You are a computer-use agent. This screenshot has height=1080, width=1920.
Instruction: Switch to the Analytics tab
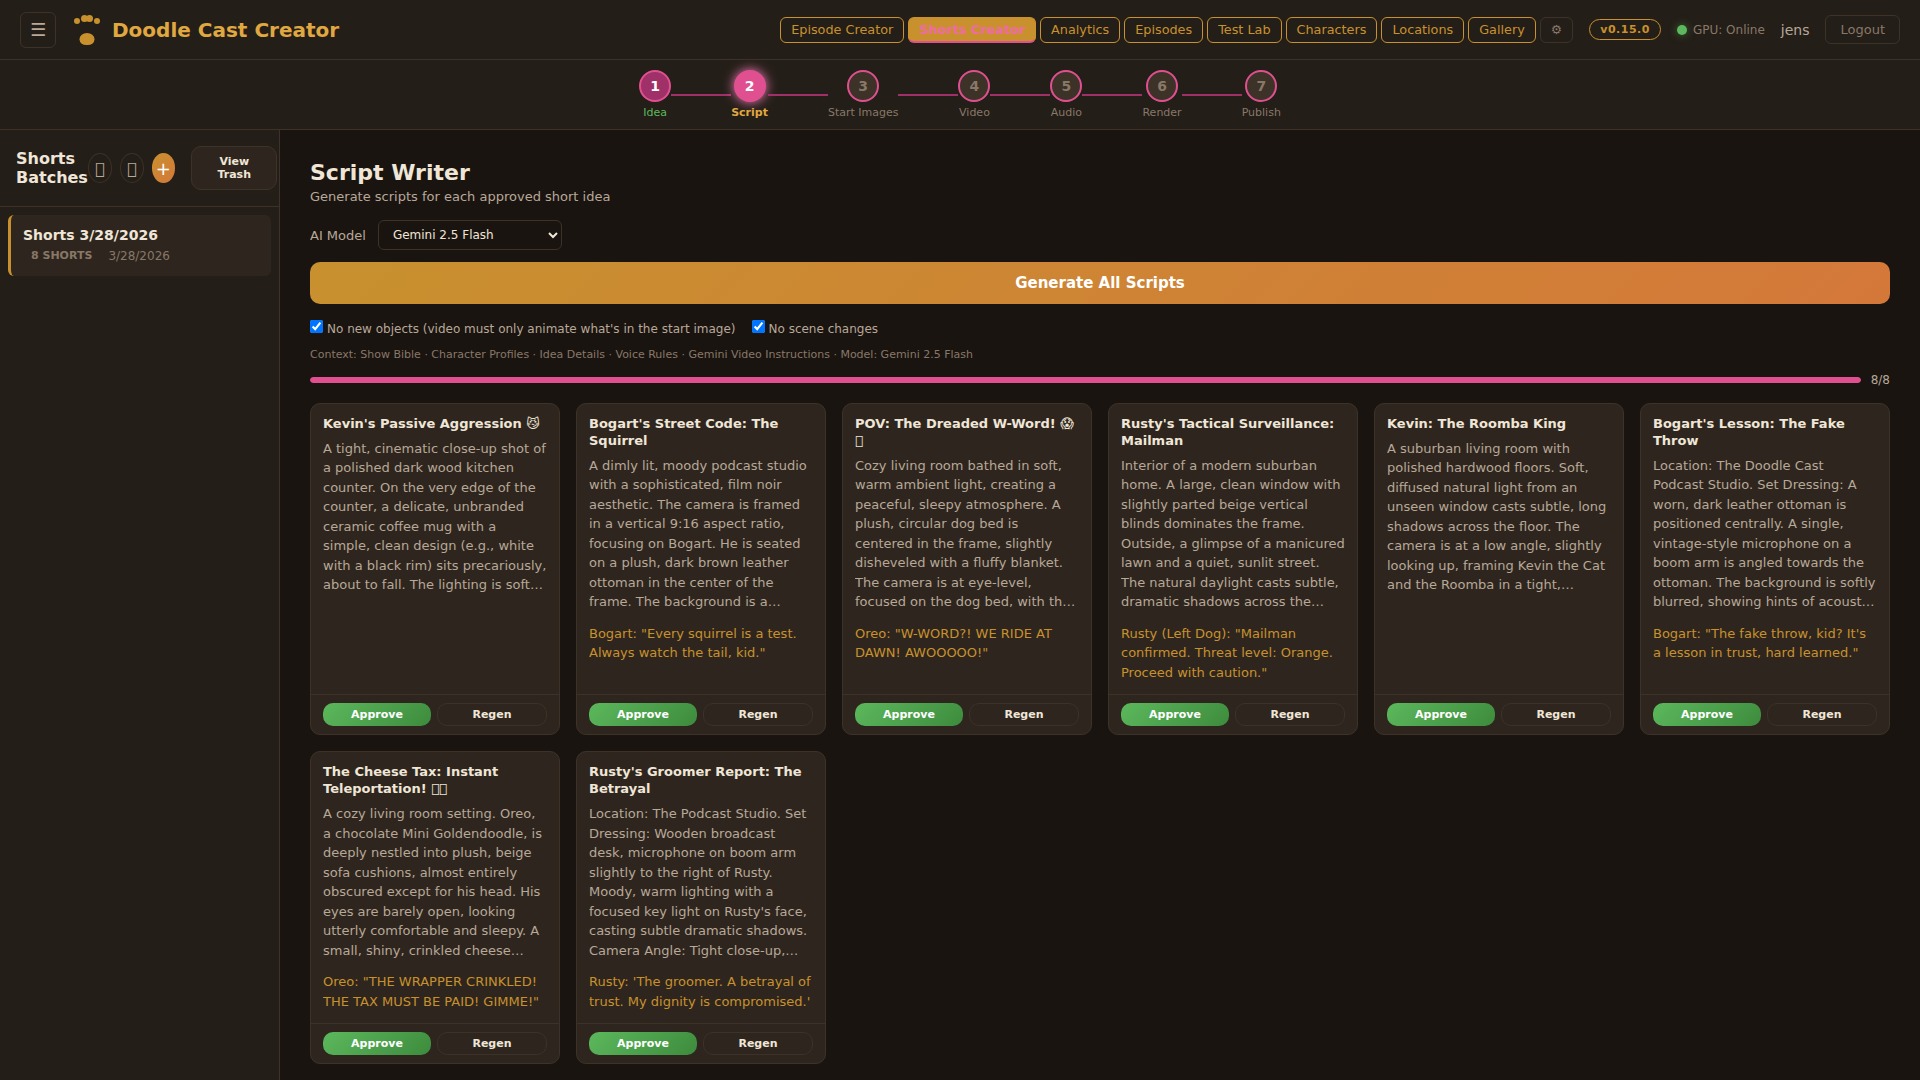click(1079, 30)
